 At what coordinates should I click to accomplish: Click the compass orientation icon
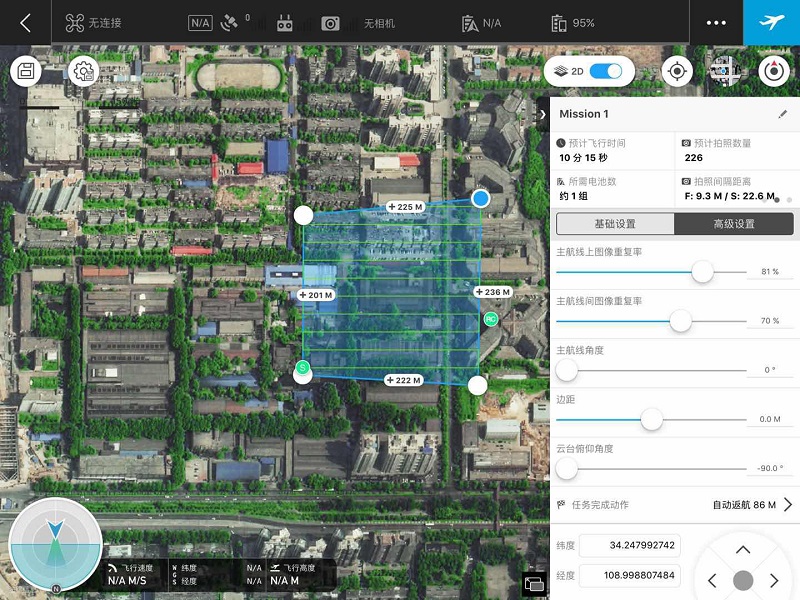tap(773, 71)
